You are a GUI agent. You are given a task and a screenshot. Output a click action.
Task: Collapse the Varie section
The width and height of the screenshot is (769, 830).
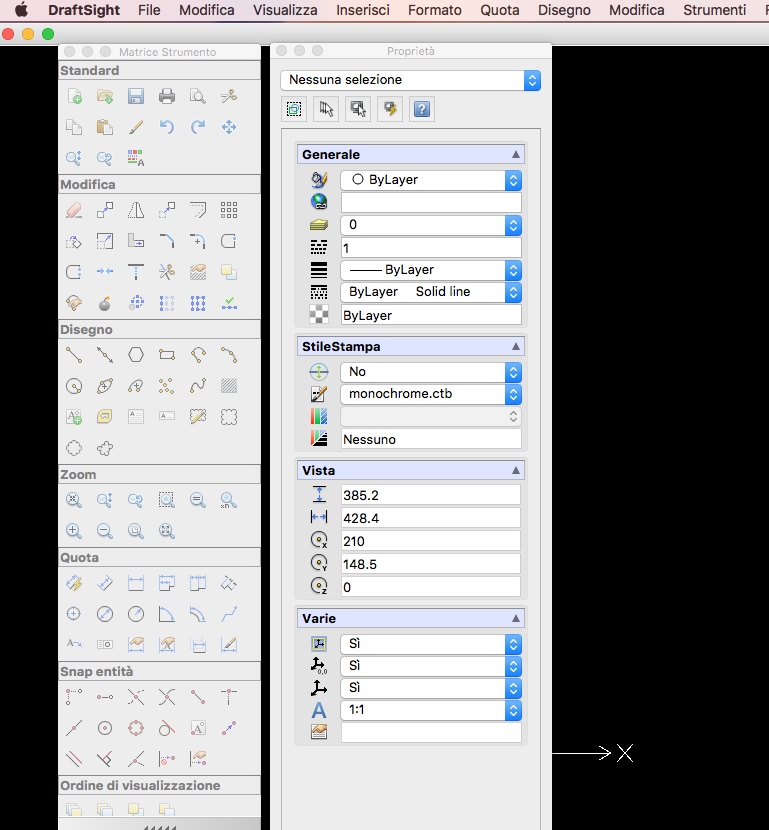click(x=515, y=618)
